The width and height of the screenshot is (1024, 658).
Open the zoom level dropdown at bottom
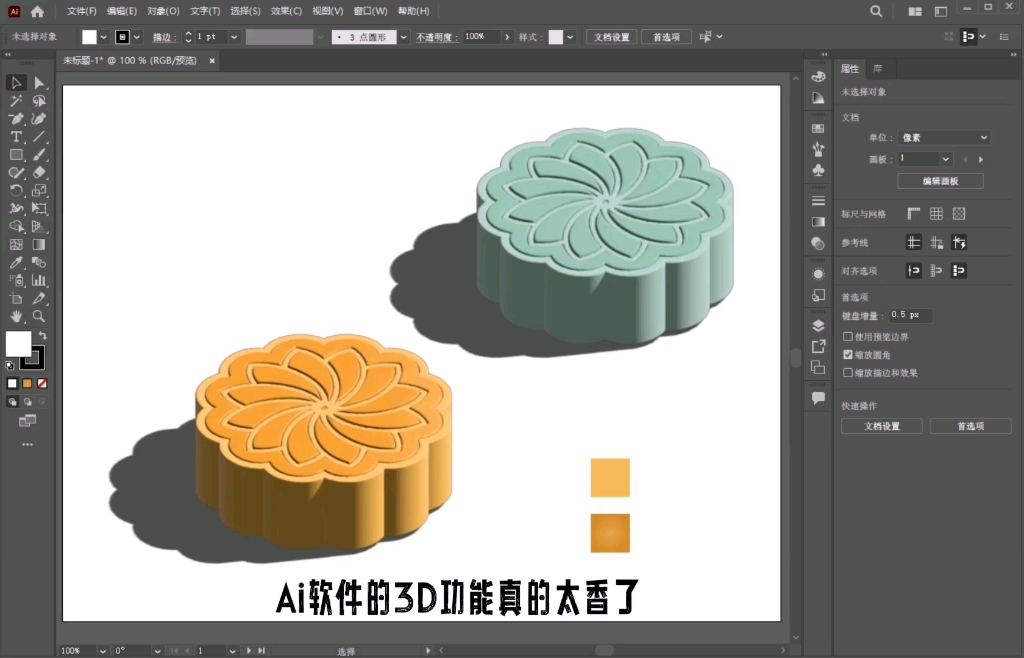tap(103, 651)
